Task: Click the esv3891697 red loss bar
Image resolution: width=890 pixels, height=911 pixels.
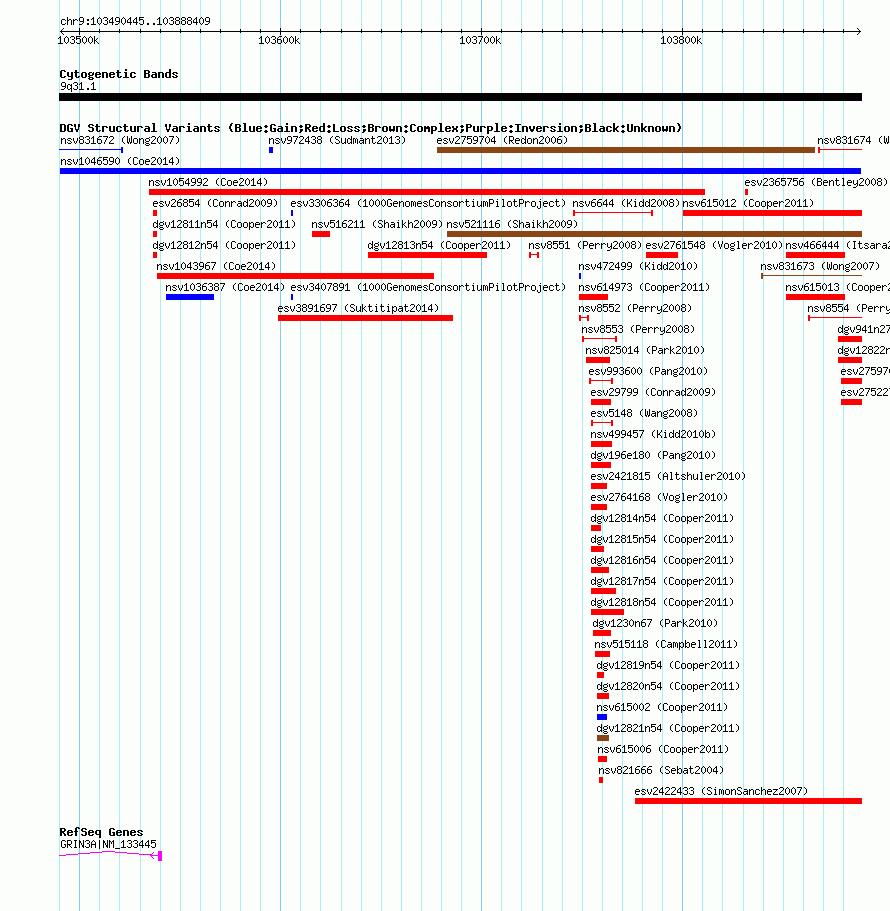Action: pyautogui.click(x=365, y=318)
